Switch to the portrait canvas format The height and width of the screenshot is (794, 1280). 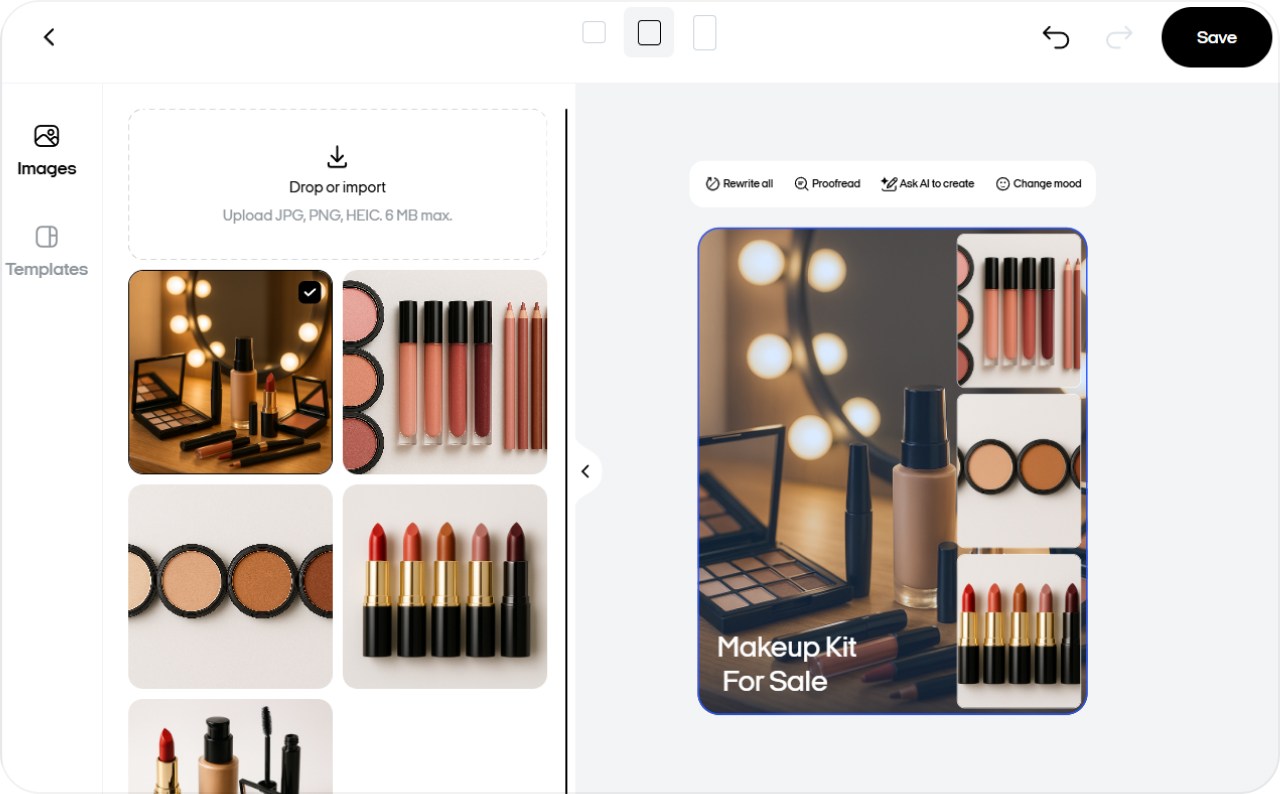pos(705,32)
